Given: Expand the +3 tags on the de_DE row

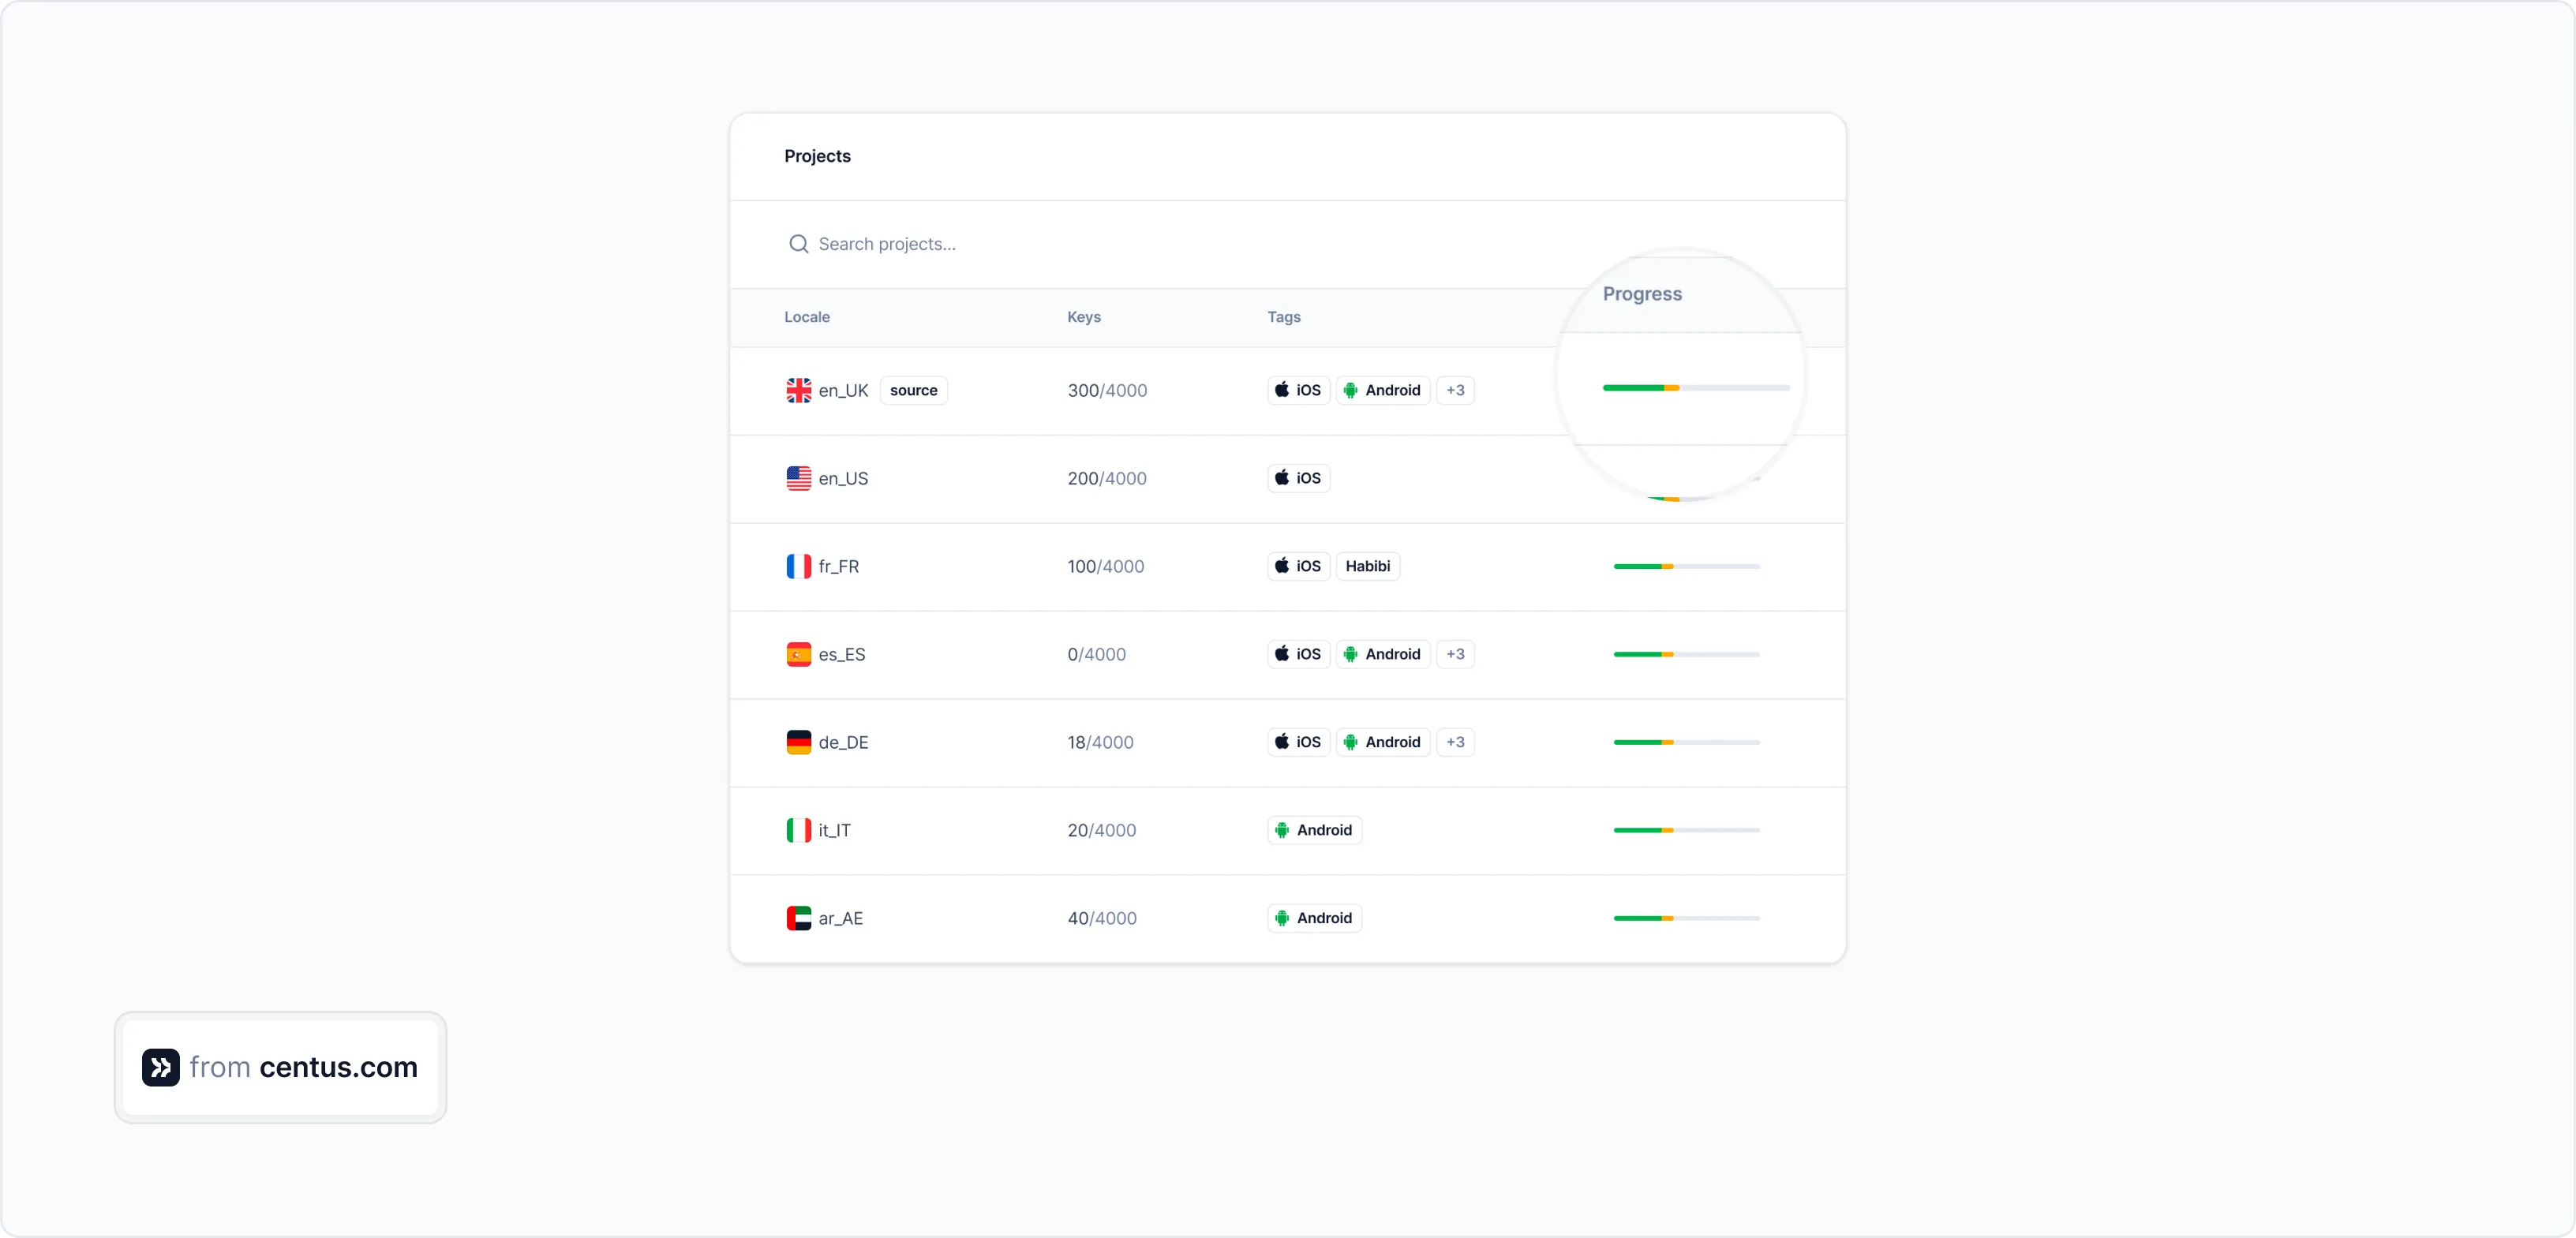Looking at the screenshot, I should 1455,742.
